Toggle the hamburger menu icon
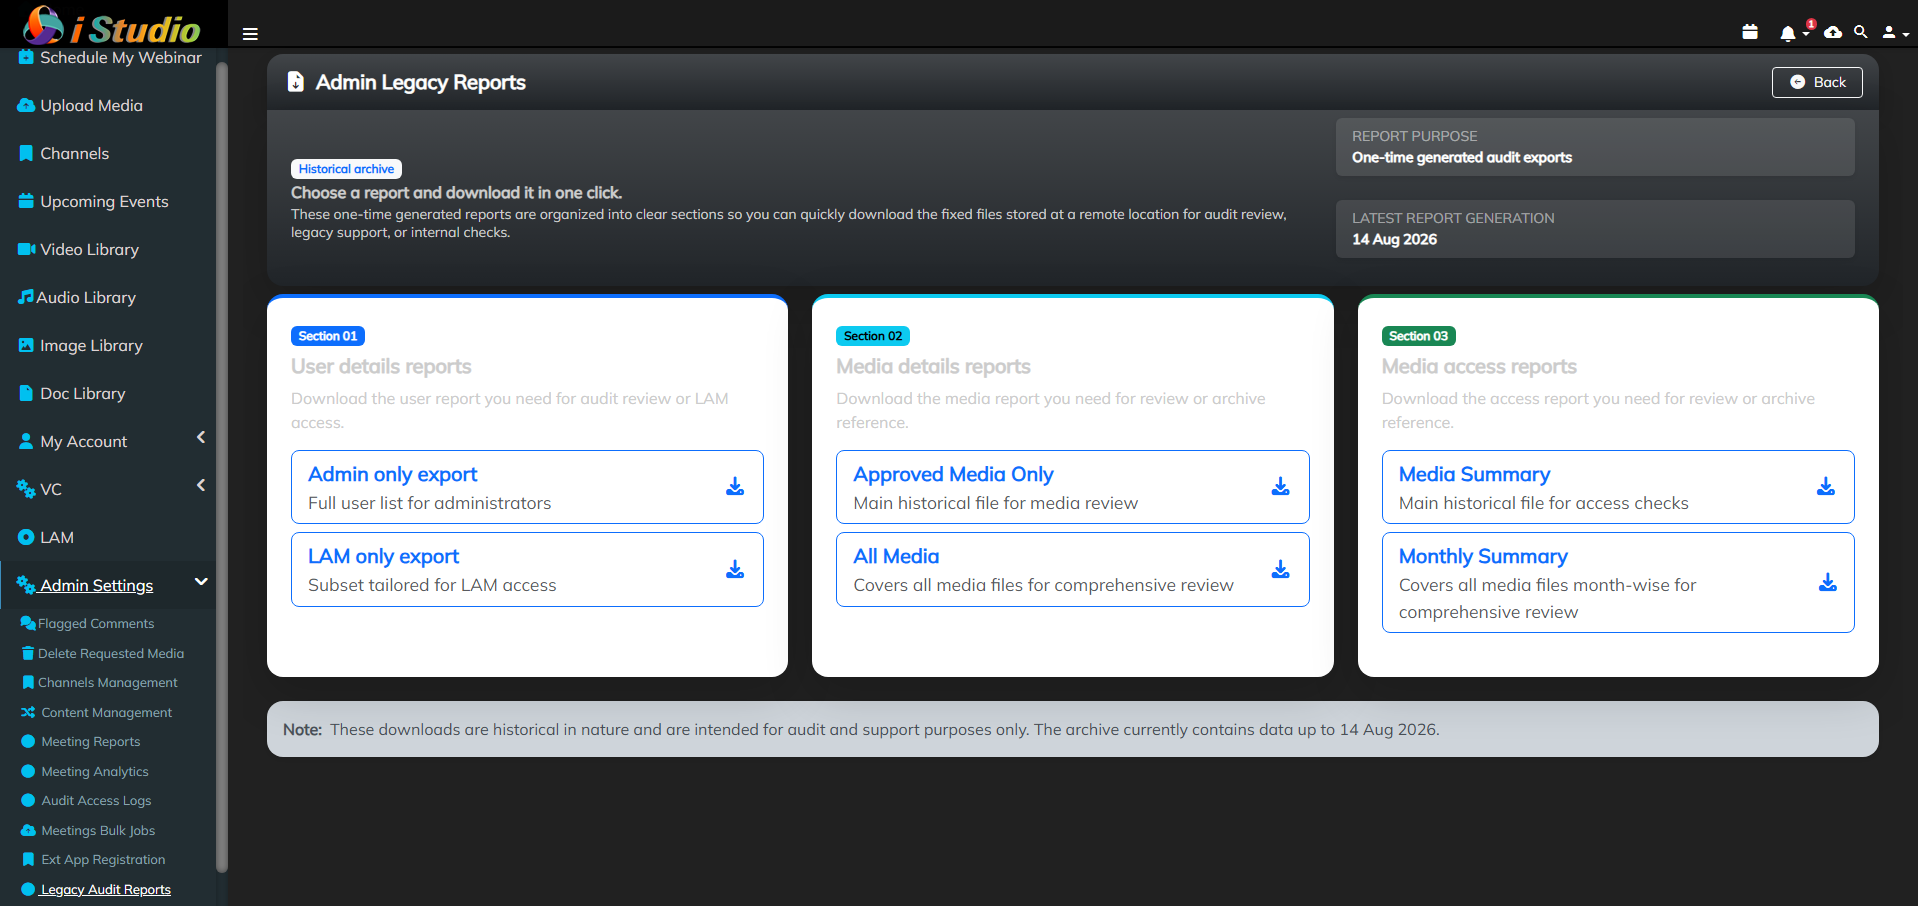Screen dimensions: 1918x906 (250, 34)
